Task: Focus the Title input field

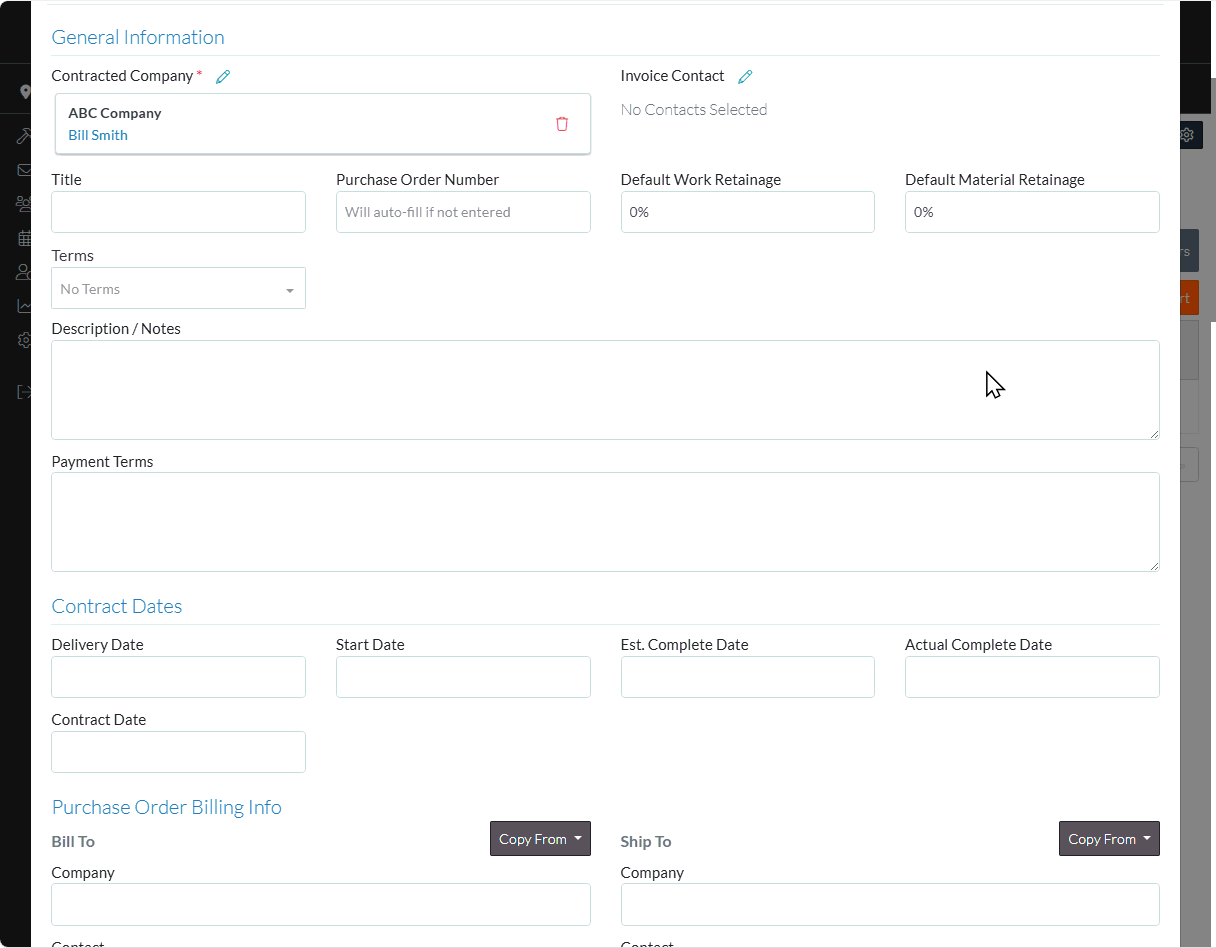Action: (178, 212)
